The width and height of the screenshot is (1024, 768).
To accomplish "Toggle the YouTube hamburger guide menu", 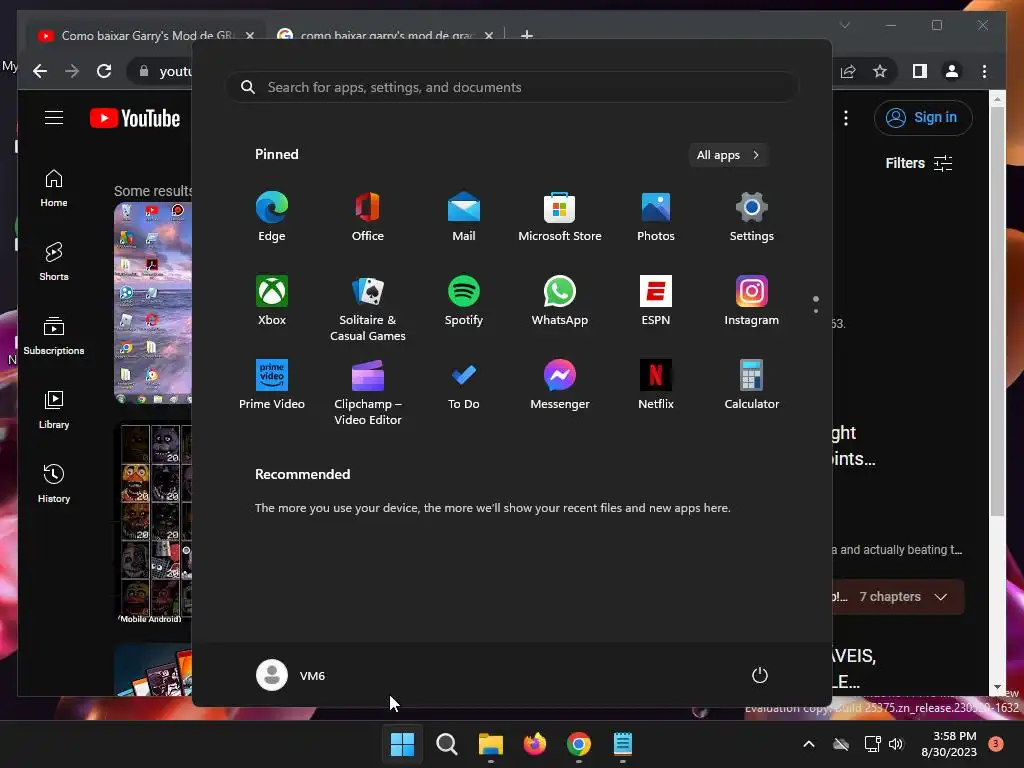I will (x=54, y=118).
